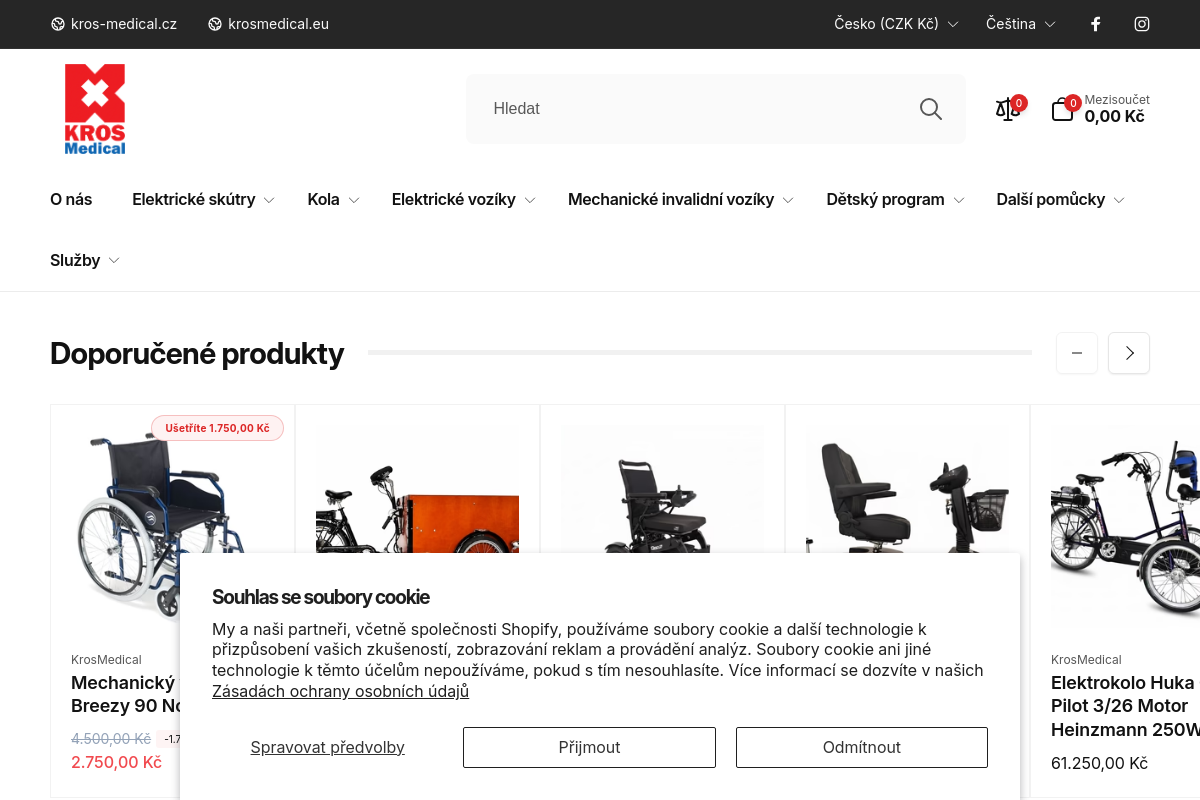This screenshot has height=800, width=1200.
Task: Expand the Další pomůcky menu
Action: (1061, 200)
